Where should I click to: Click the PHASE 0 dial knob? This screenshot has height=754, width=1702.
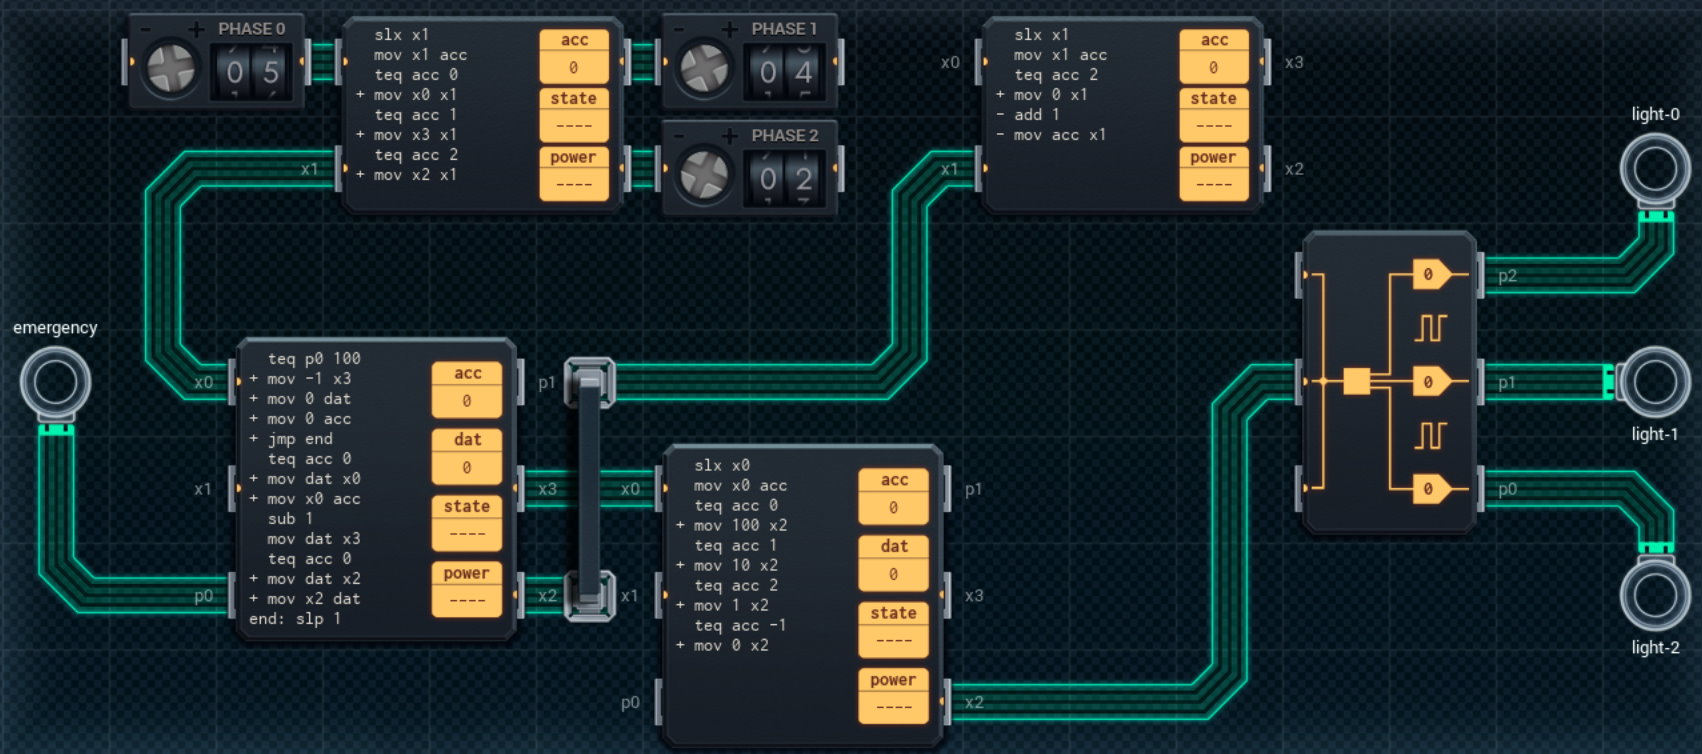(x=170, y=69)
